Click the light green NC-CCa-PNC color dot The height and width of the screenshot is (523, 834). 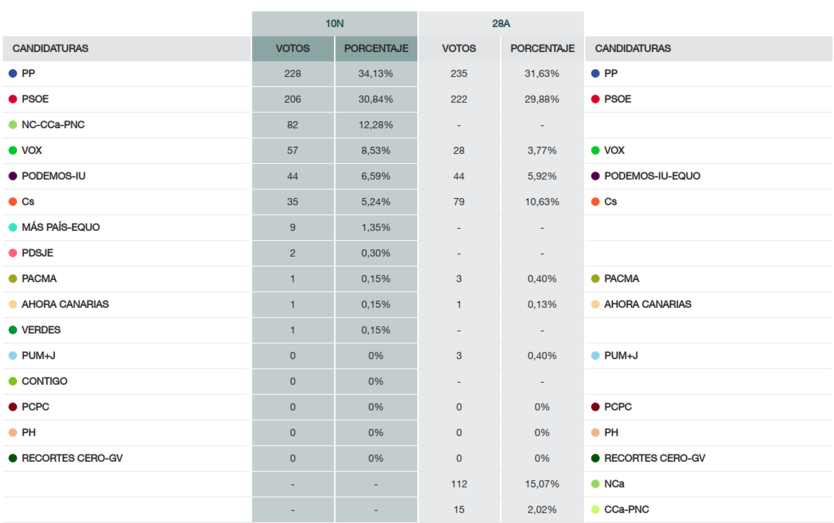[x=12, y=125]
